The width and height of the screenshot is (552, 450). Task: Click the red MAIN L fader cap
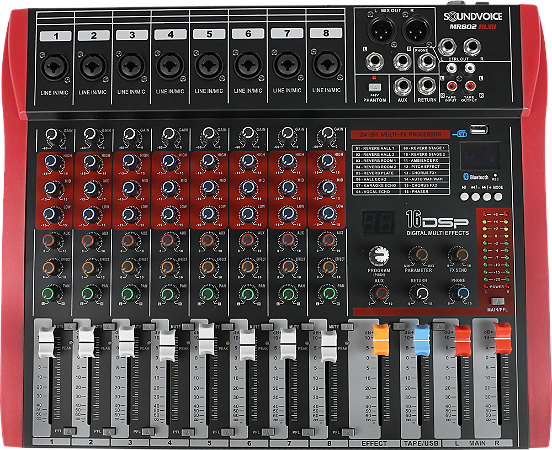pos(462,340)
